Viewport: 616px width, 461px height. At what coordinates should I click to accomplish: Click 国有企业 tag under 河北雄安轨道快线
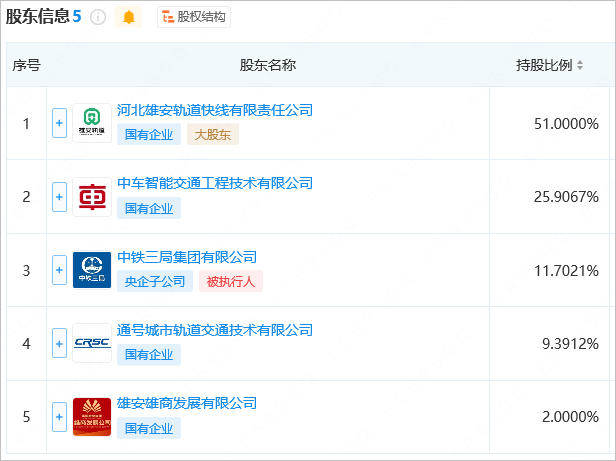149,134
